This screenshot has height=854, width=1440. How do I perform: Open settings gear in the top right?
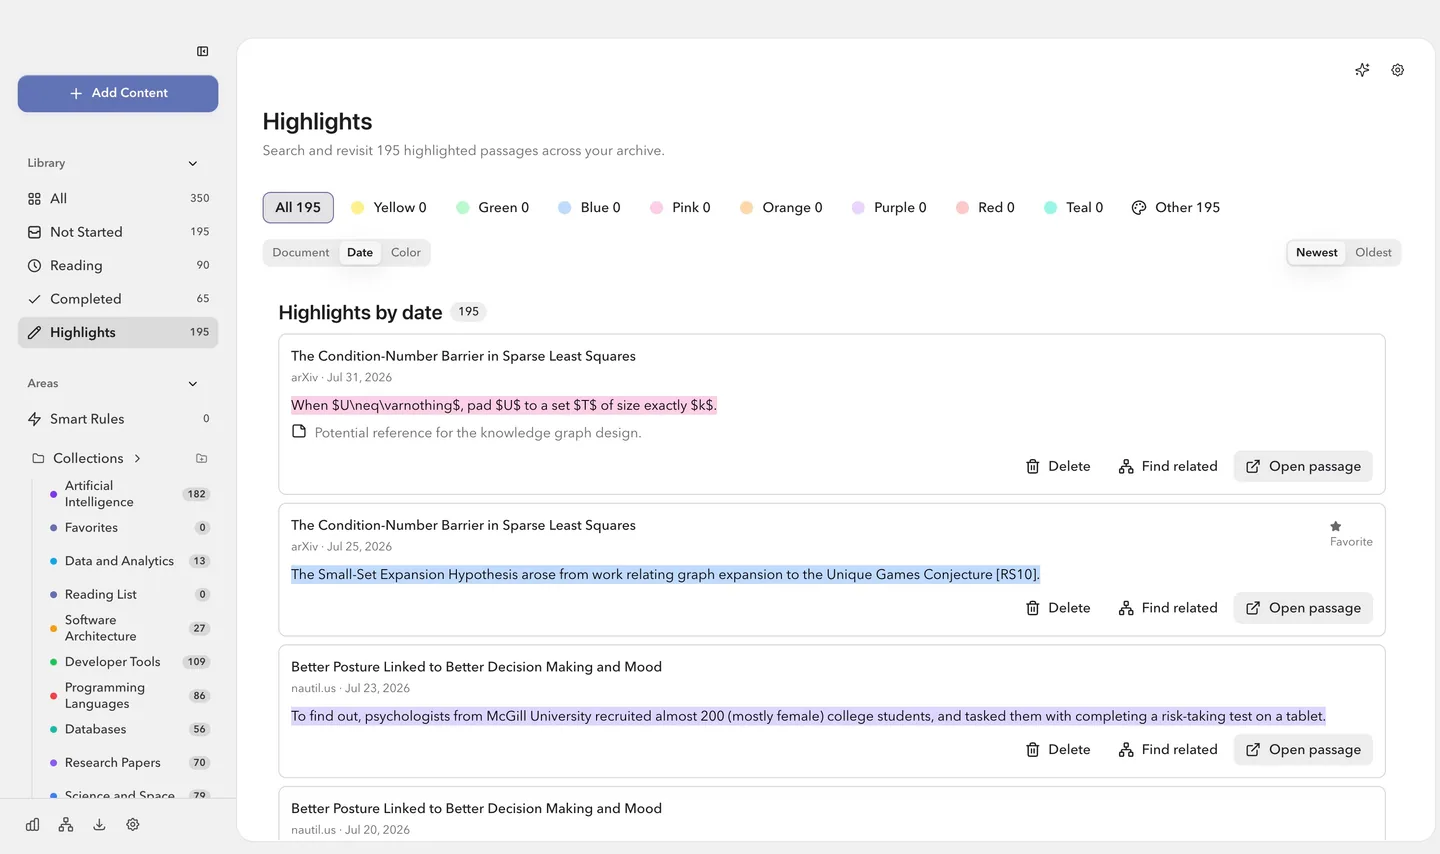click(x=1398, y=70)
